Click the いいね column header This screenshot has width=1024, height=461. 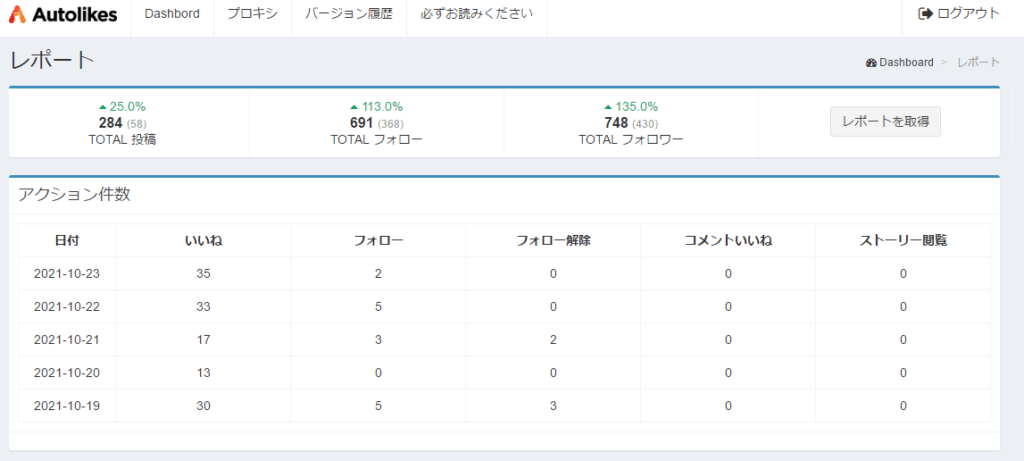point(203,240)
